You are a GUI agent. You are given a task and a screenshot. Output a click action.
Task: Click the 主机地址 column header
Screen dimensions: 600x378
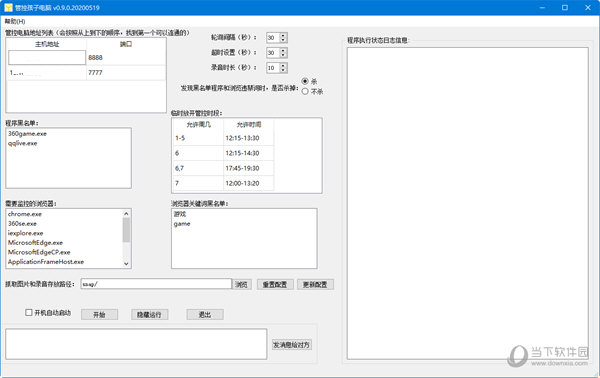point(47,44)
